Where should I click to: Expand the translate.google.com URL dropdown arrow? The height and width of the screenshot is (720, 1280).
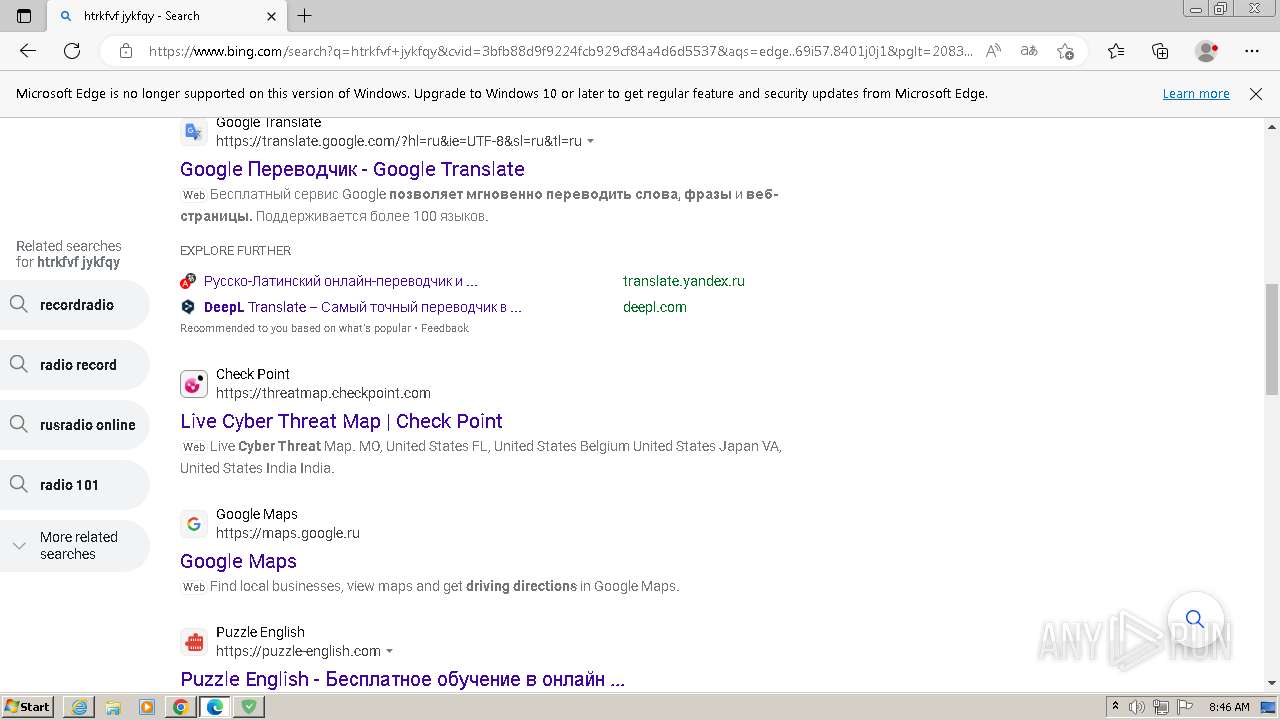(x=590, y=141)
